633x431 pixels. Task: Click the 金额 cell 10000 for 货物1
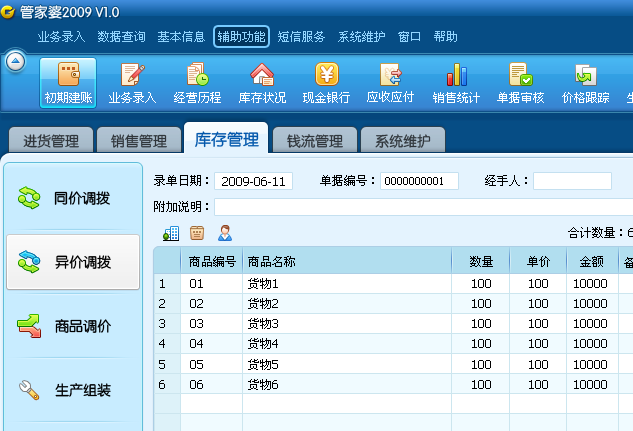pos(592,284)
